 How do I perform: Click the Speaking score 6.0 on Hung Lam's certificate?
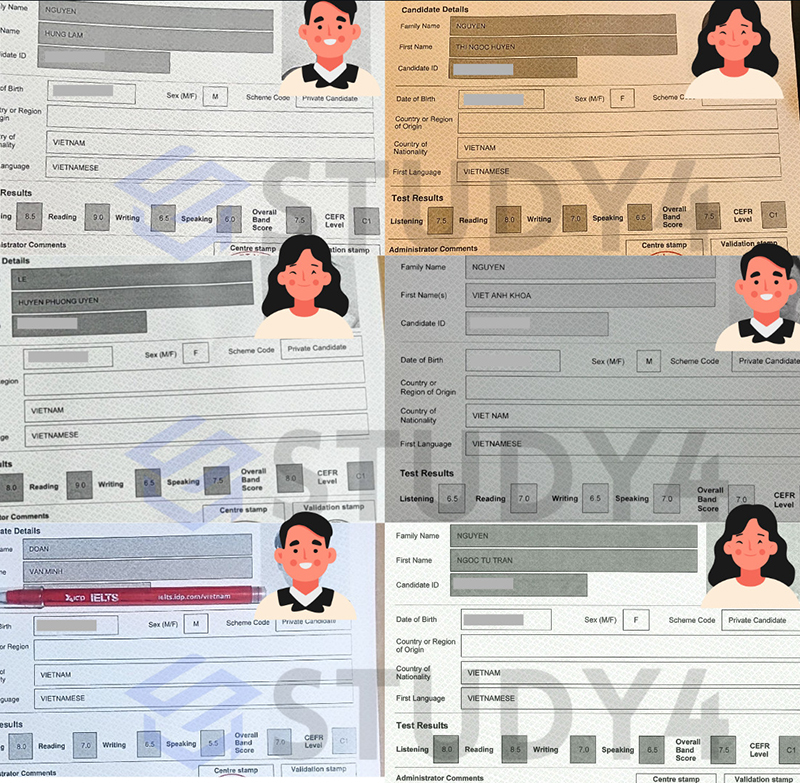(229, 219)
